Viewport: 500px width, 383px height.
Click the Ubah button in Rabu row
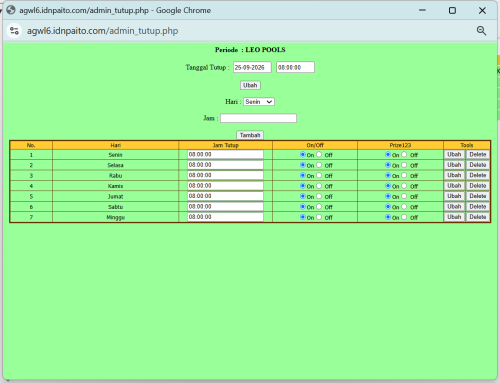(454, 175)
